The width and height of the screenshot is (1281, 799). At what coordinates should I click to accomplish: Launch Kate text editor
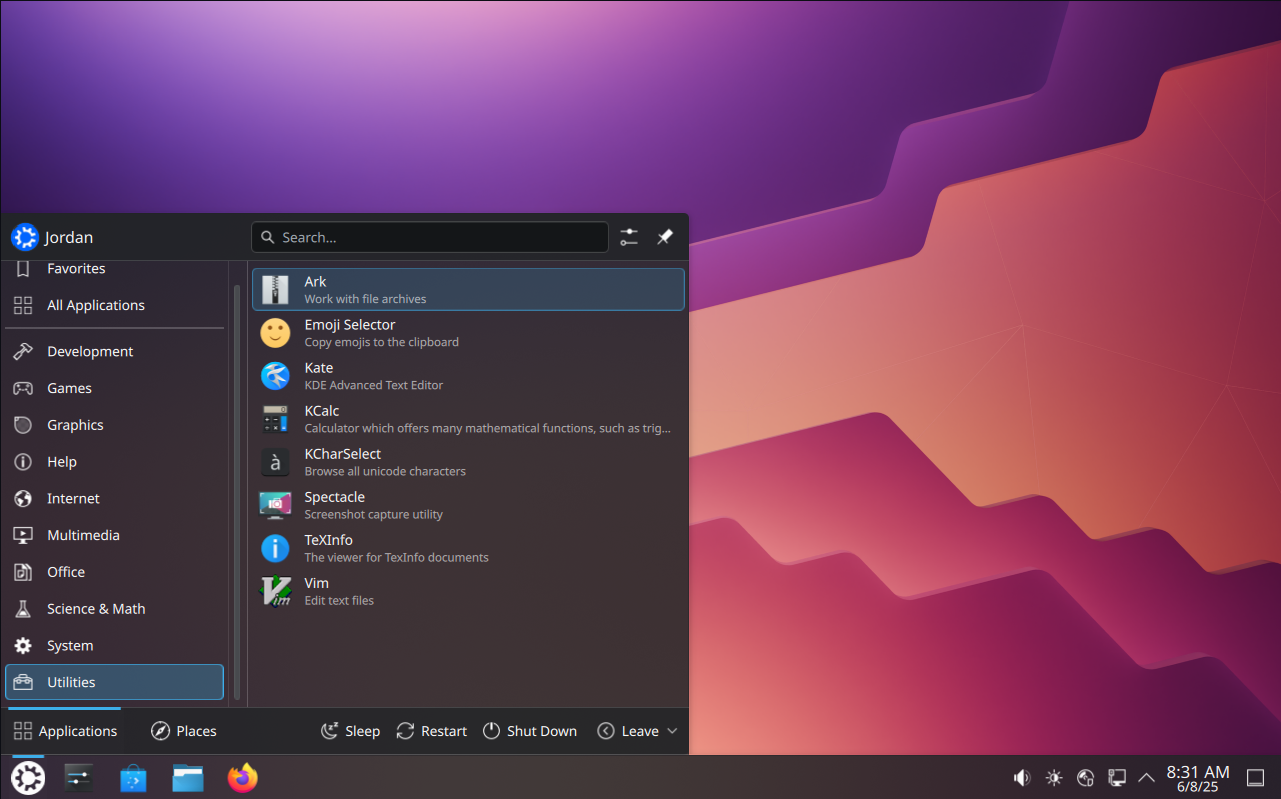pyautogui.click(x=468, y=375)
